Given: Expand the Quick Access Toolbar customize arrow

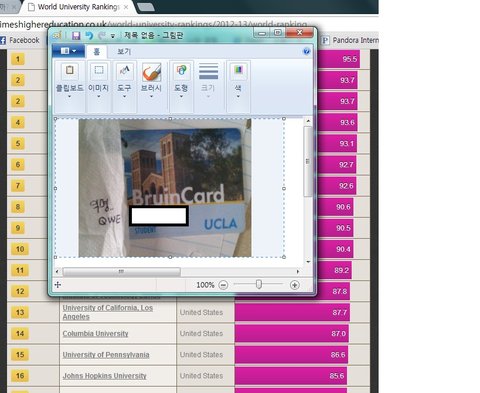Looking at the screenshot, I should pyautogui.click(x=113, y=36).
